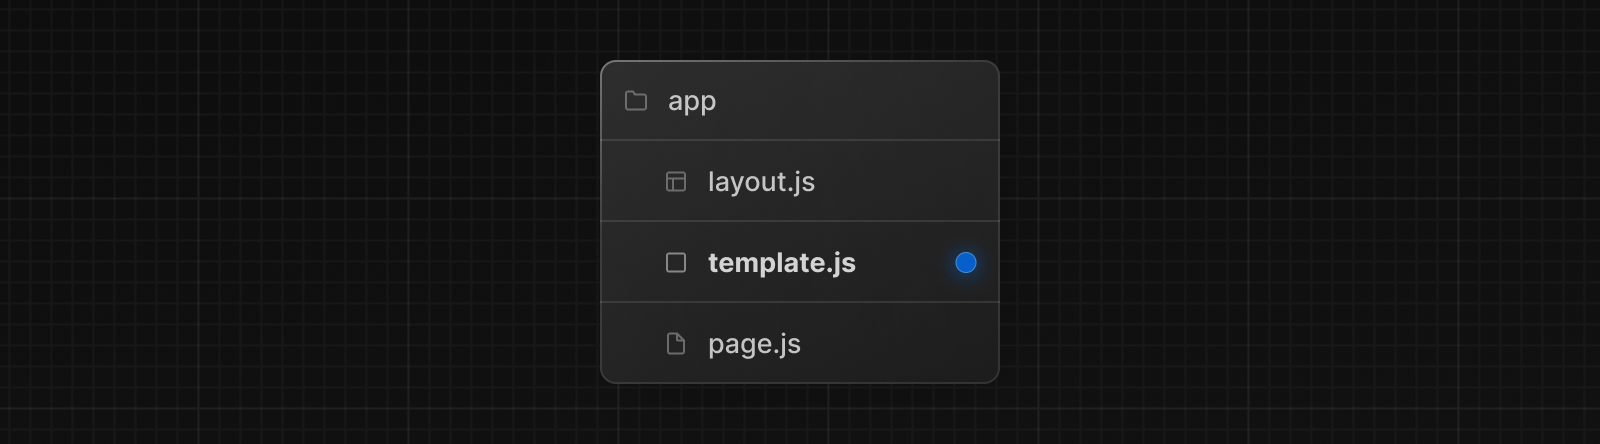Click indent space left of template.js square icon
Image resolution: width=1600 pixels, height=444 pixels.
pyautogui.click(x=632, y=263)
